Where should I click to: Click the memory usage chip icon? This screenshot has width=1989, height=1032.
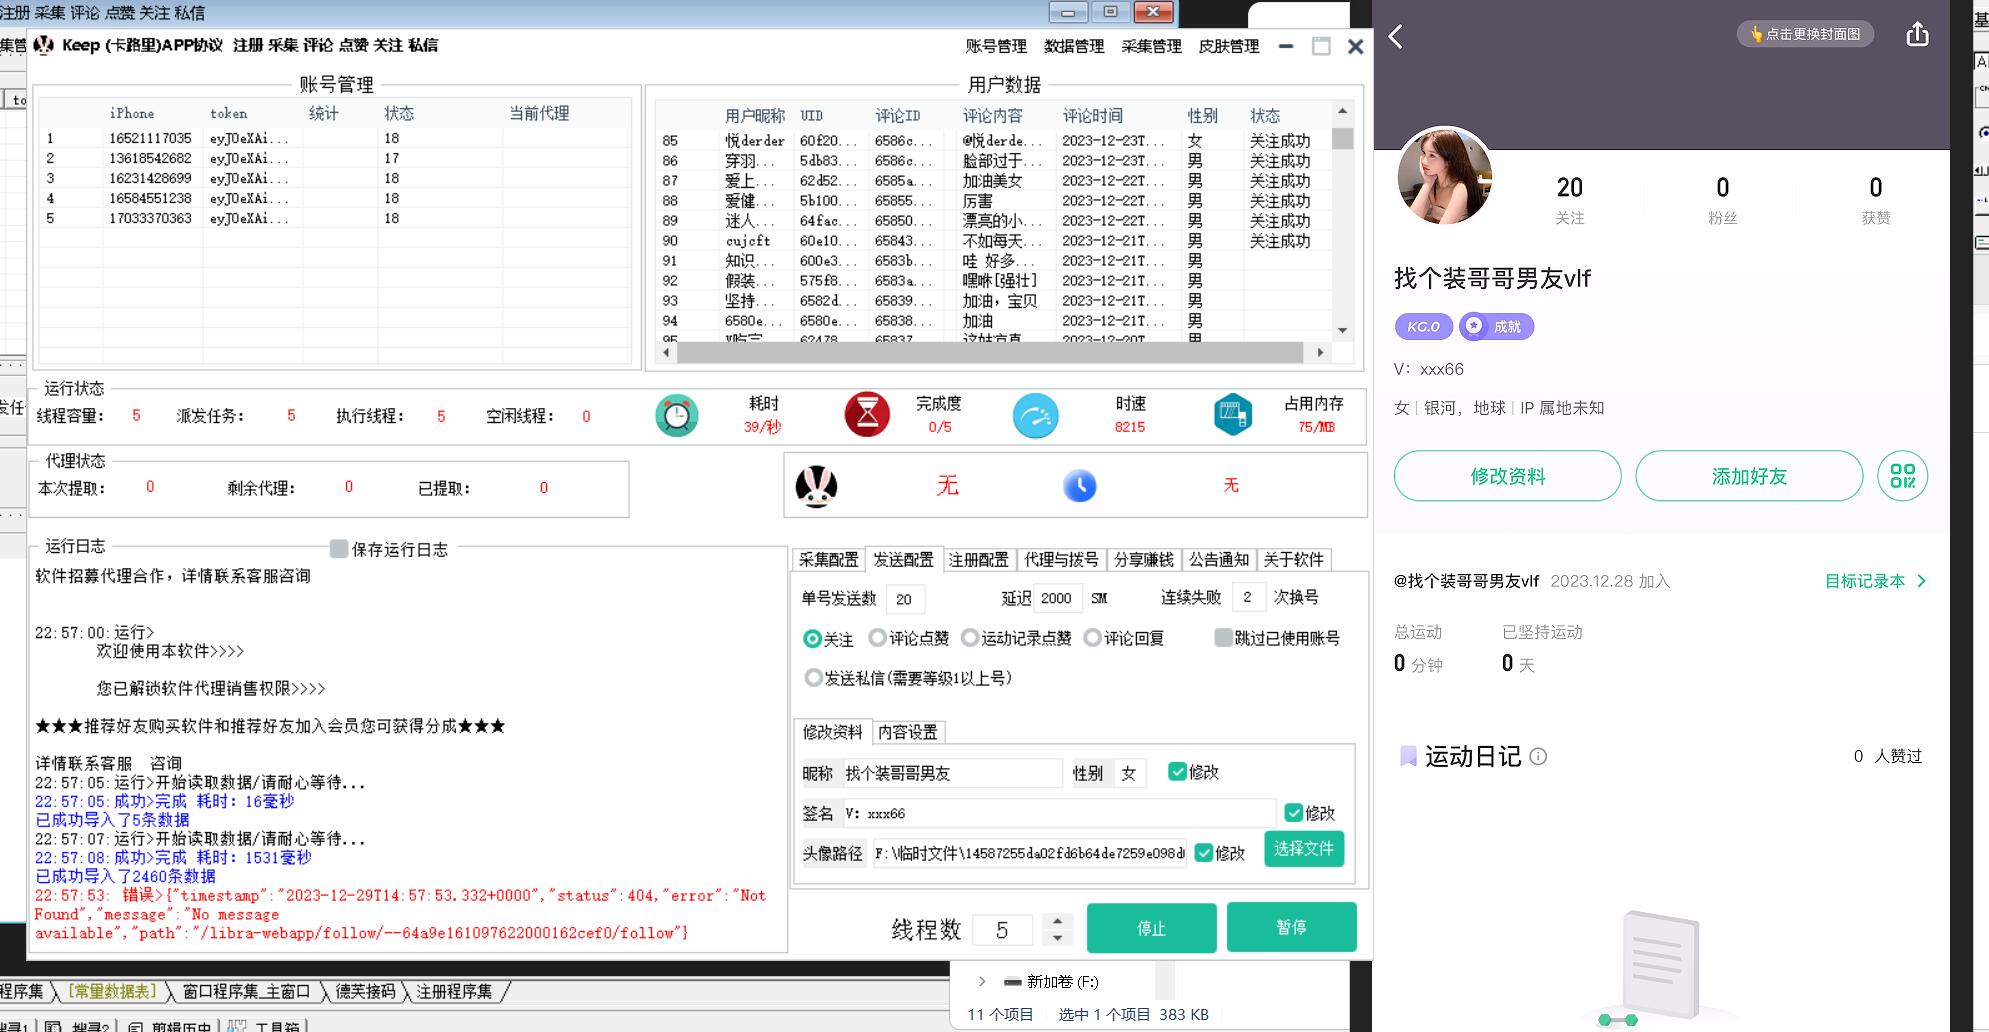[1232, 415]
